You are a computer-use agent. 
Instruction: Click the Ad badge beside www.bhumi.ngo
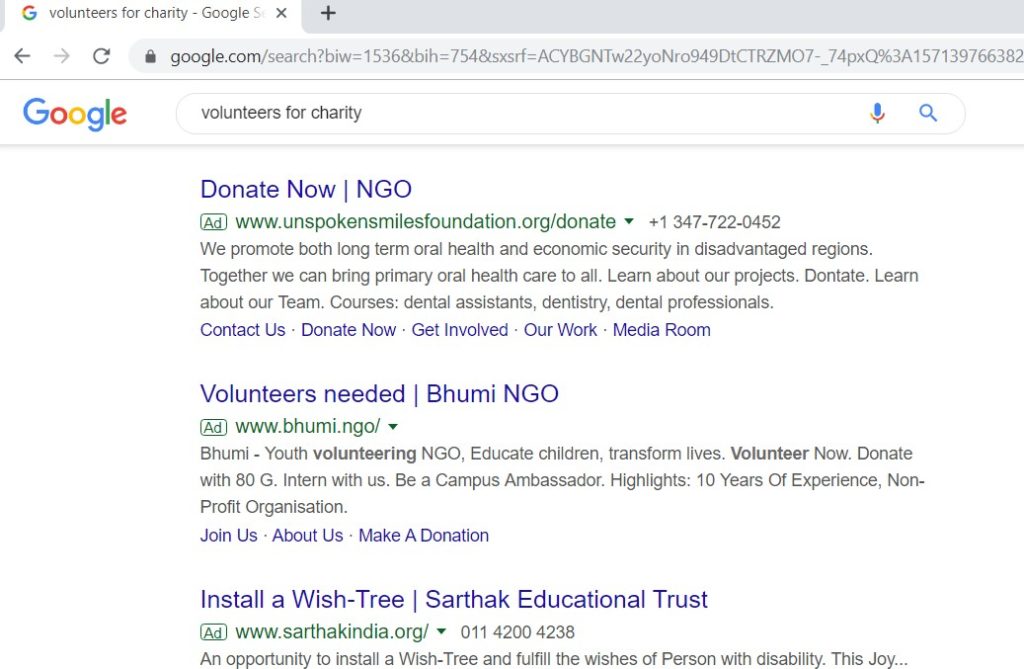pos(213,427)
